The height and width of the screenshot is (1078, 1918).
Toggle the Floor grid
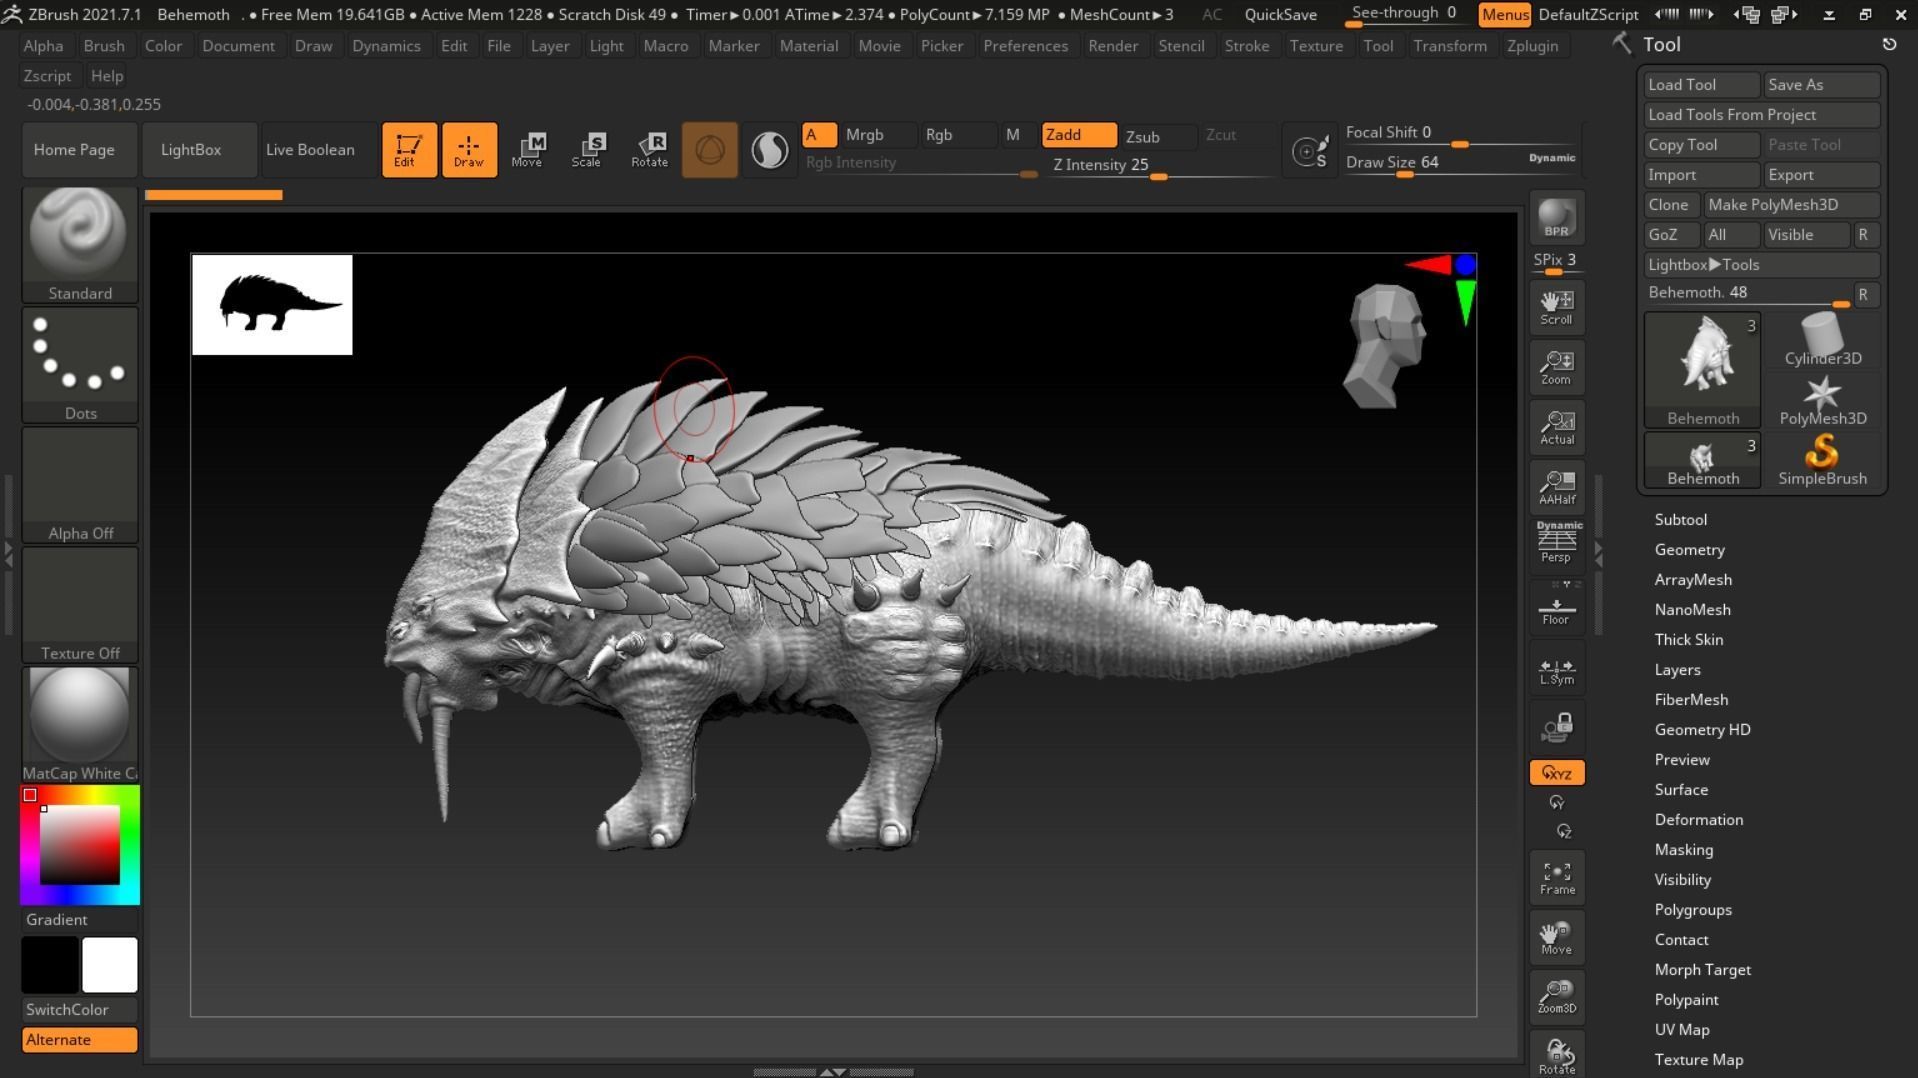(x=1556, y=608)
